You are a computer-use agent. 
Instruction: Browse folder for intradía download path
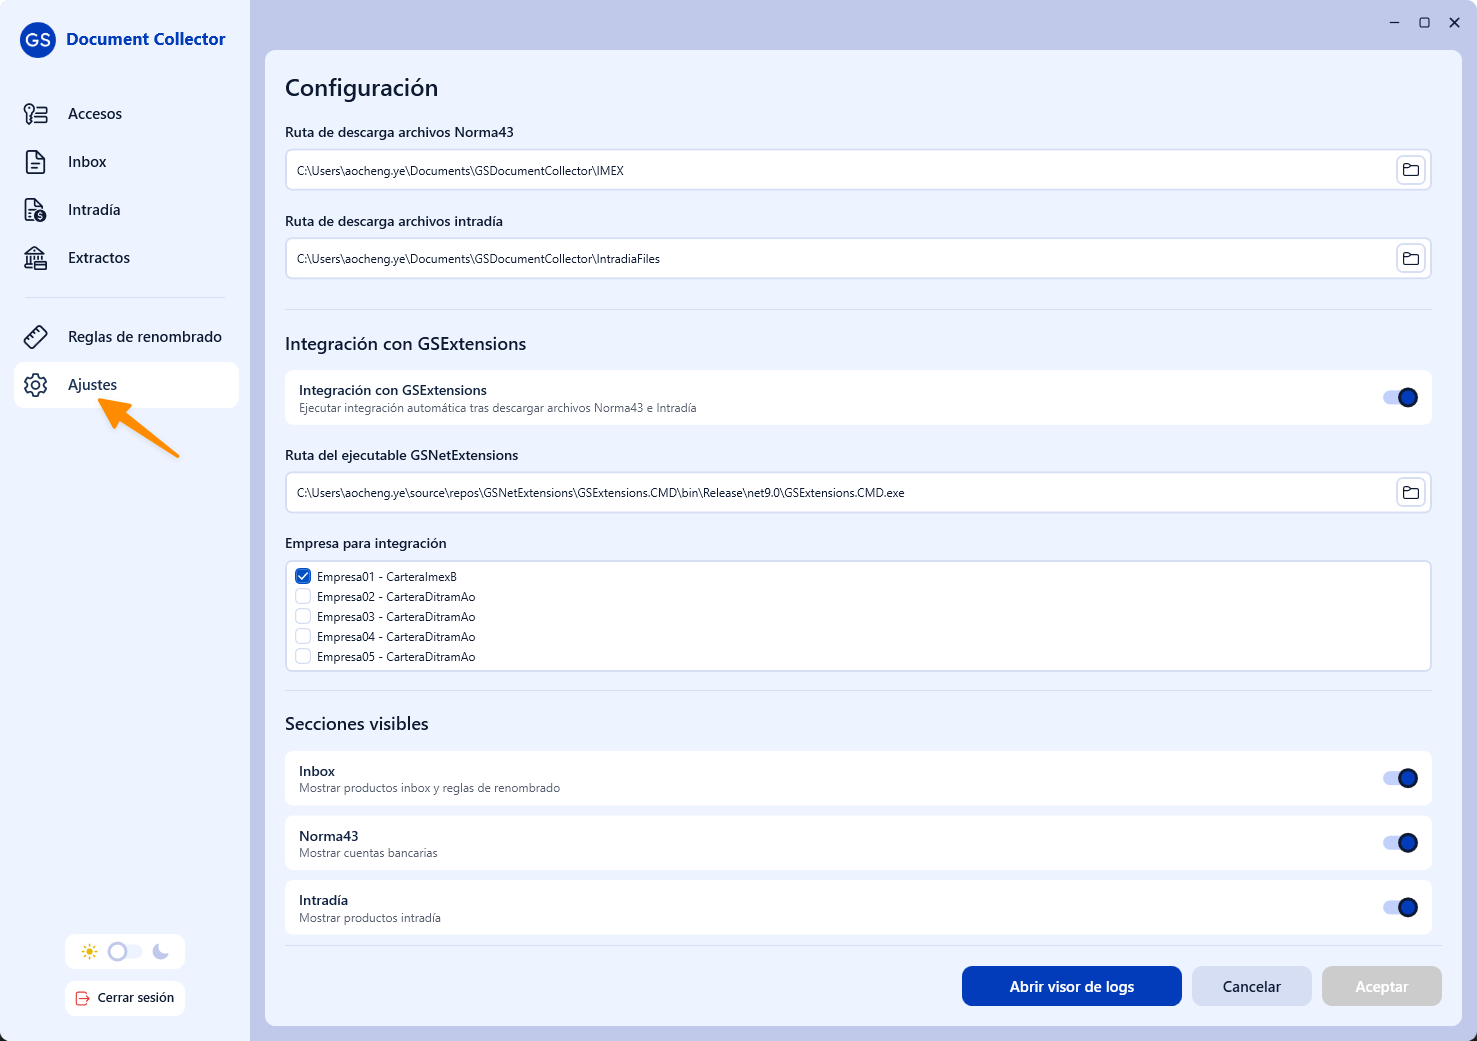[x=1411, y=259]
